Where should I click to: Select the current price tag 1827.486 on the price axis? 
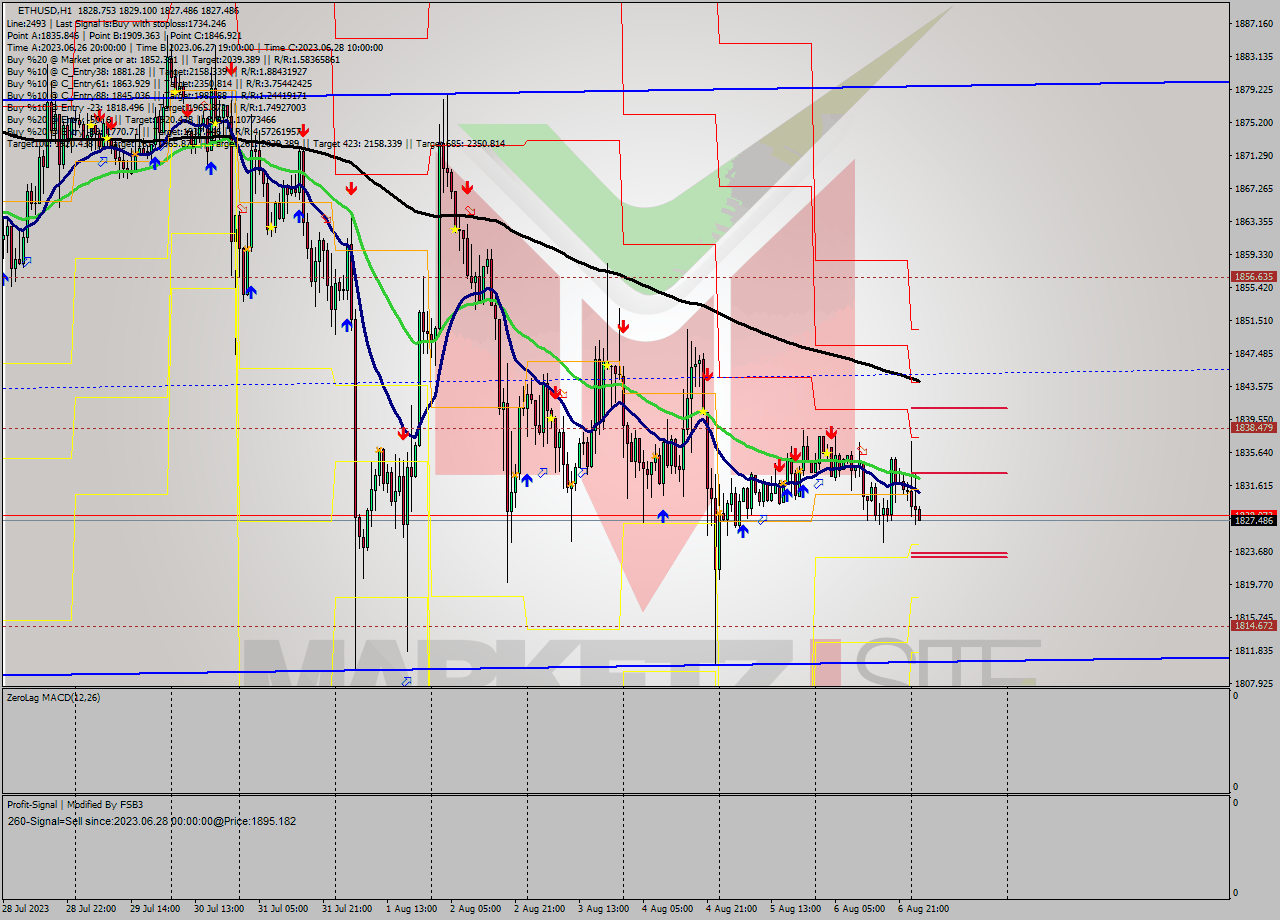point(1252,518)
